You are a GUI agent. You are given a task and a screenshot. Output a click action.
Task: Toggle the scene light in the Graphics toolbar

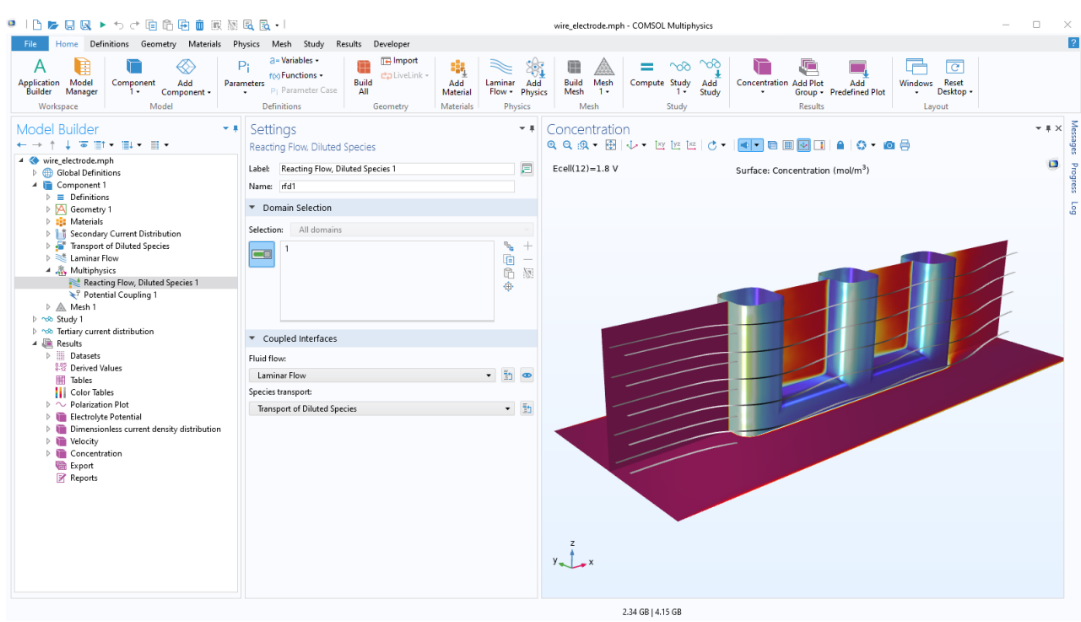[x=745, y=146]
